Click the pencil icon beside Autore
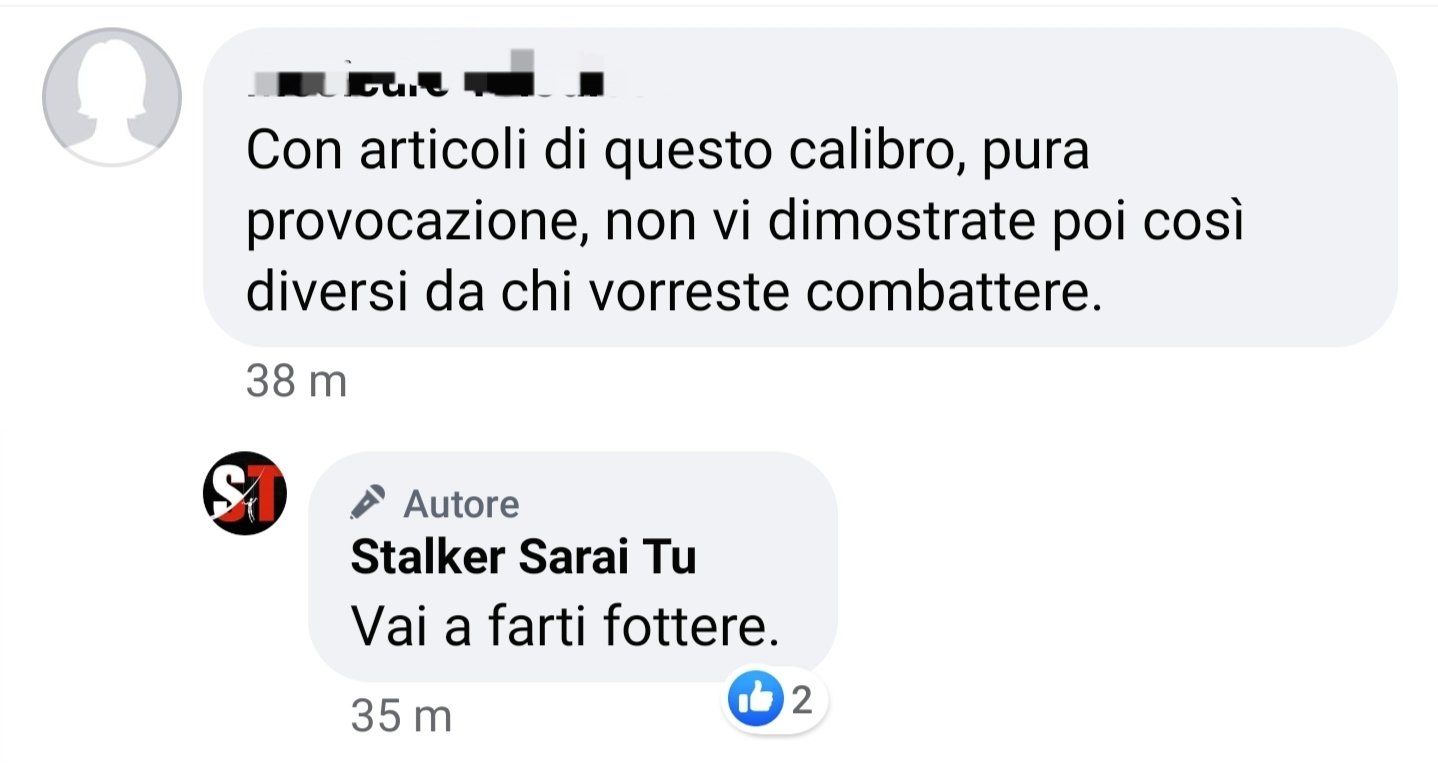Screen dimensions: 1438x768 pyautogui.click(x=368, y=503)
